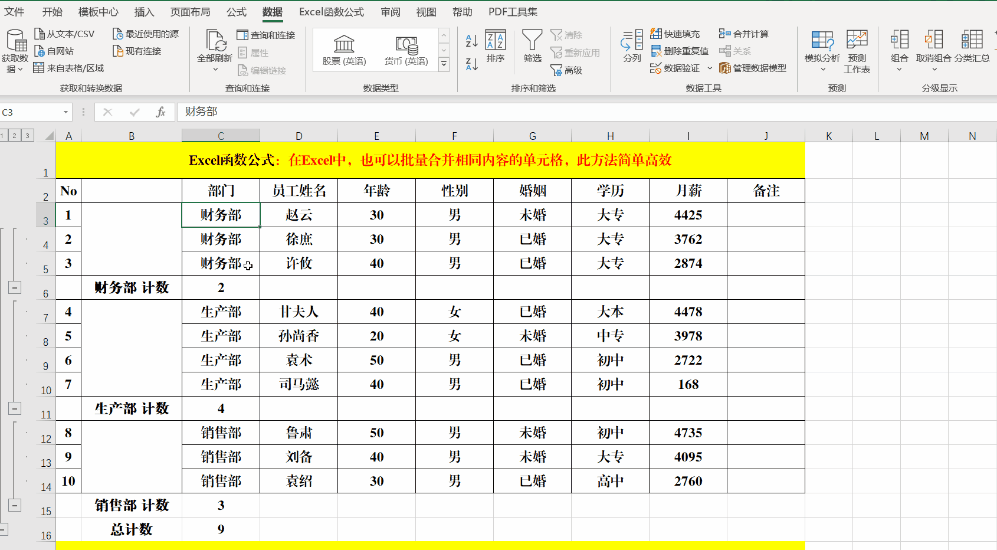This screenshot has width=997, height=550.
Task: Toggle the Filter (筛选) funnel
Action: tap(532, 46)
